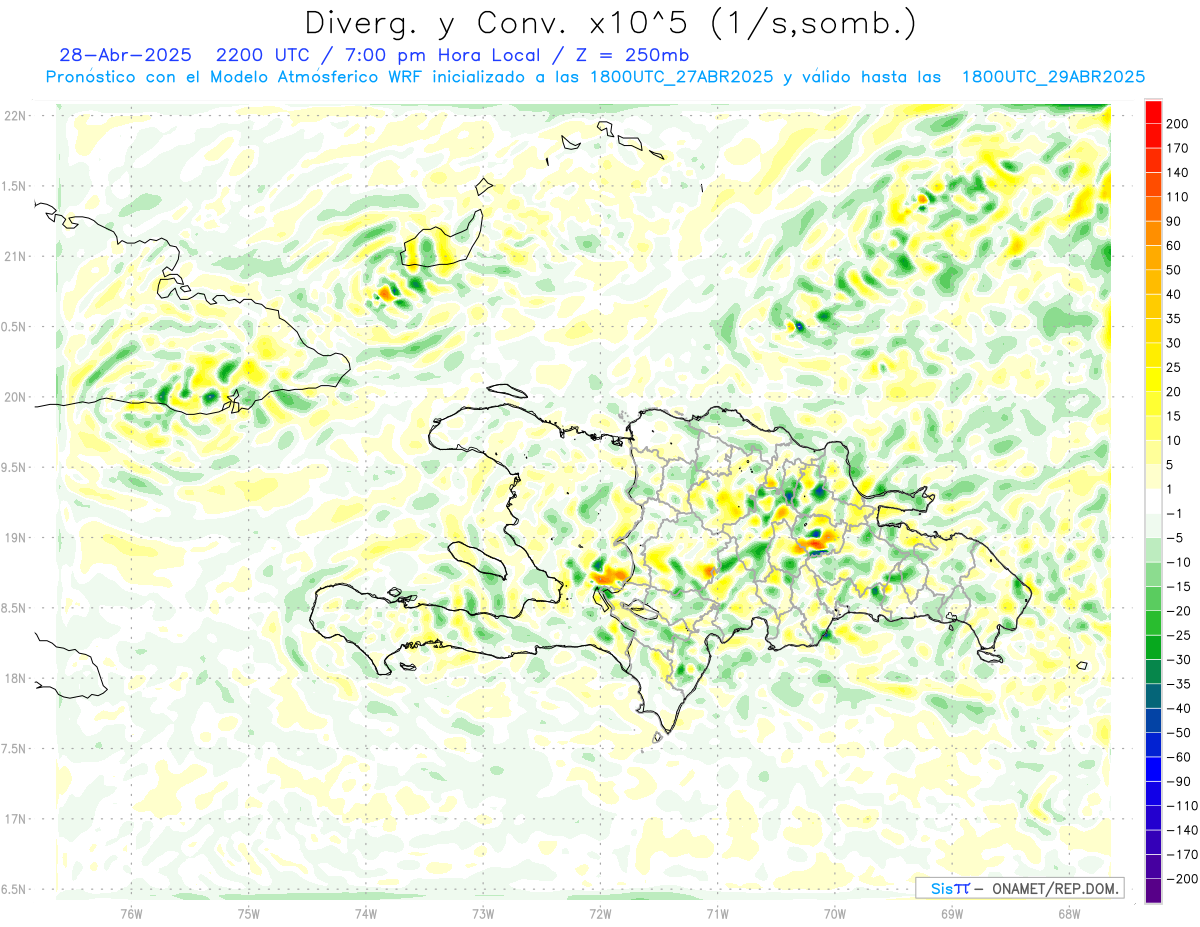Click the color scale segment between -25 and -30
Screen dimensions: 1200x927
(x=1153, y=648)
